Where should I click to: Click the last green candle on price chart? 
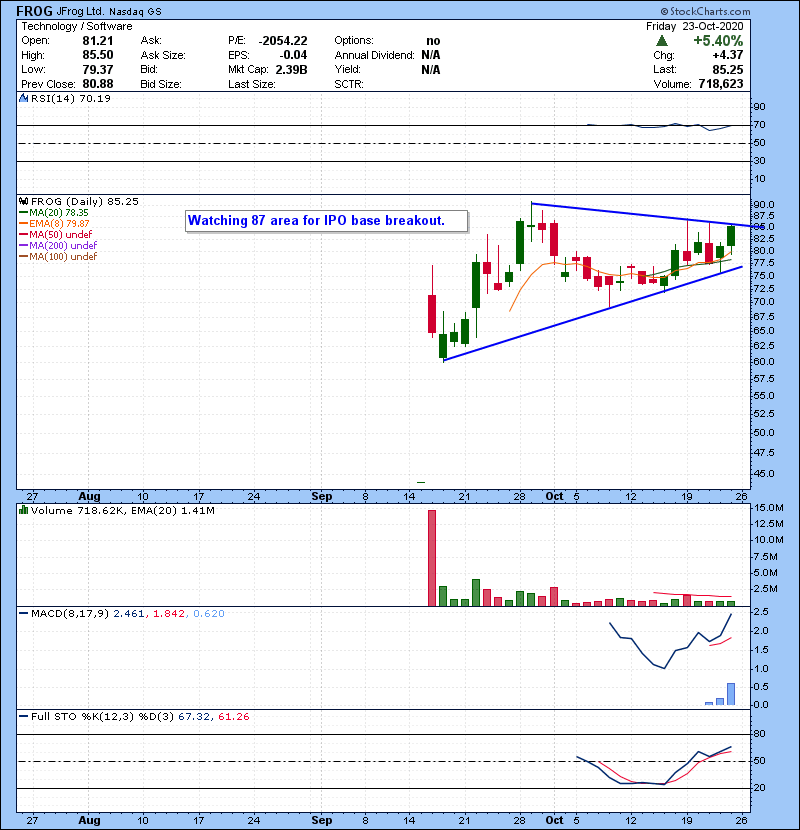(731, 236)
